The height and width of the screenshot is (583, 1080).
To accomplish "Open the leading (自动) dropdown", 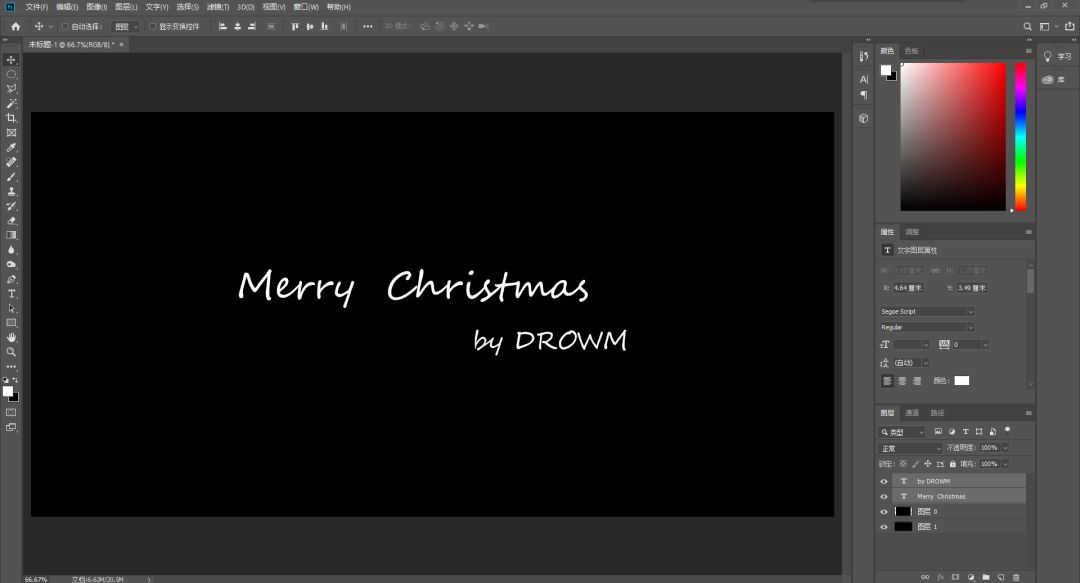I will click(x=912, y=362).
